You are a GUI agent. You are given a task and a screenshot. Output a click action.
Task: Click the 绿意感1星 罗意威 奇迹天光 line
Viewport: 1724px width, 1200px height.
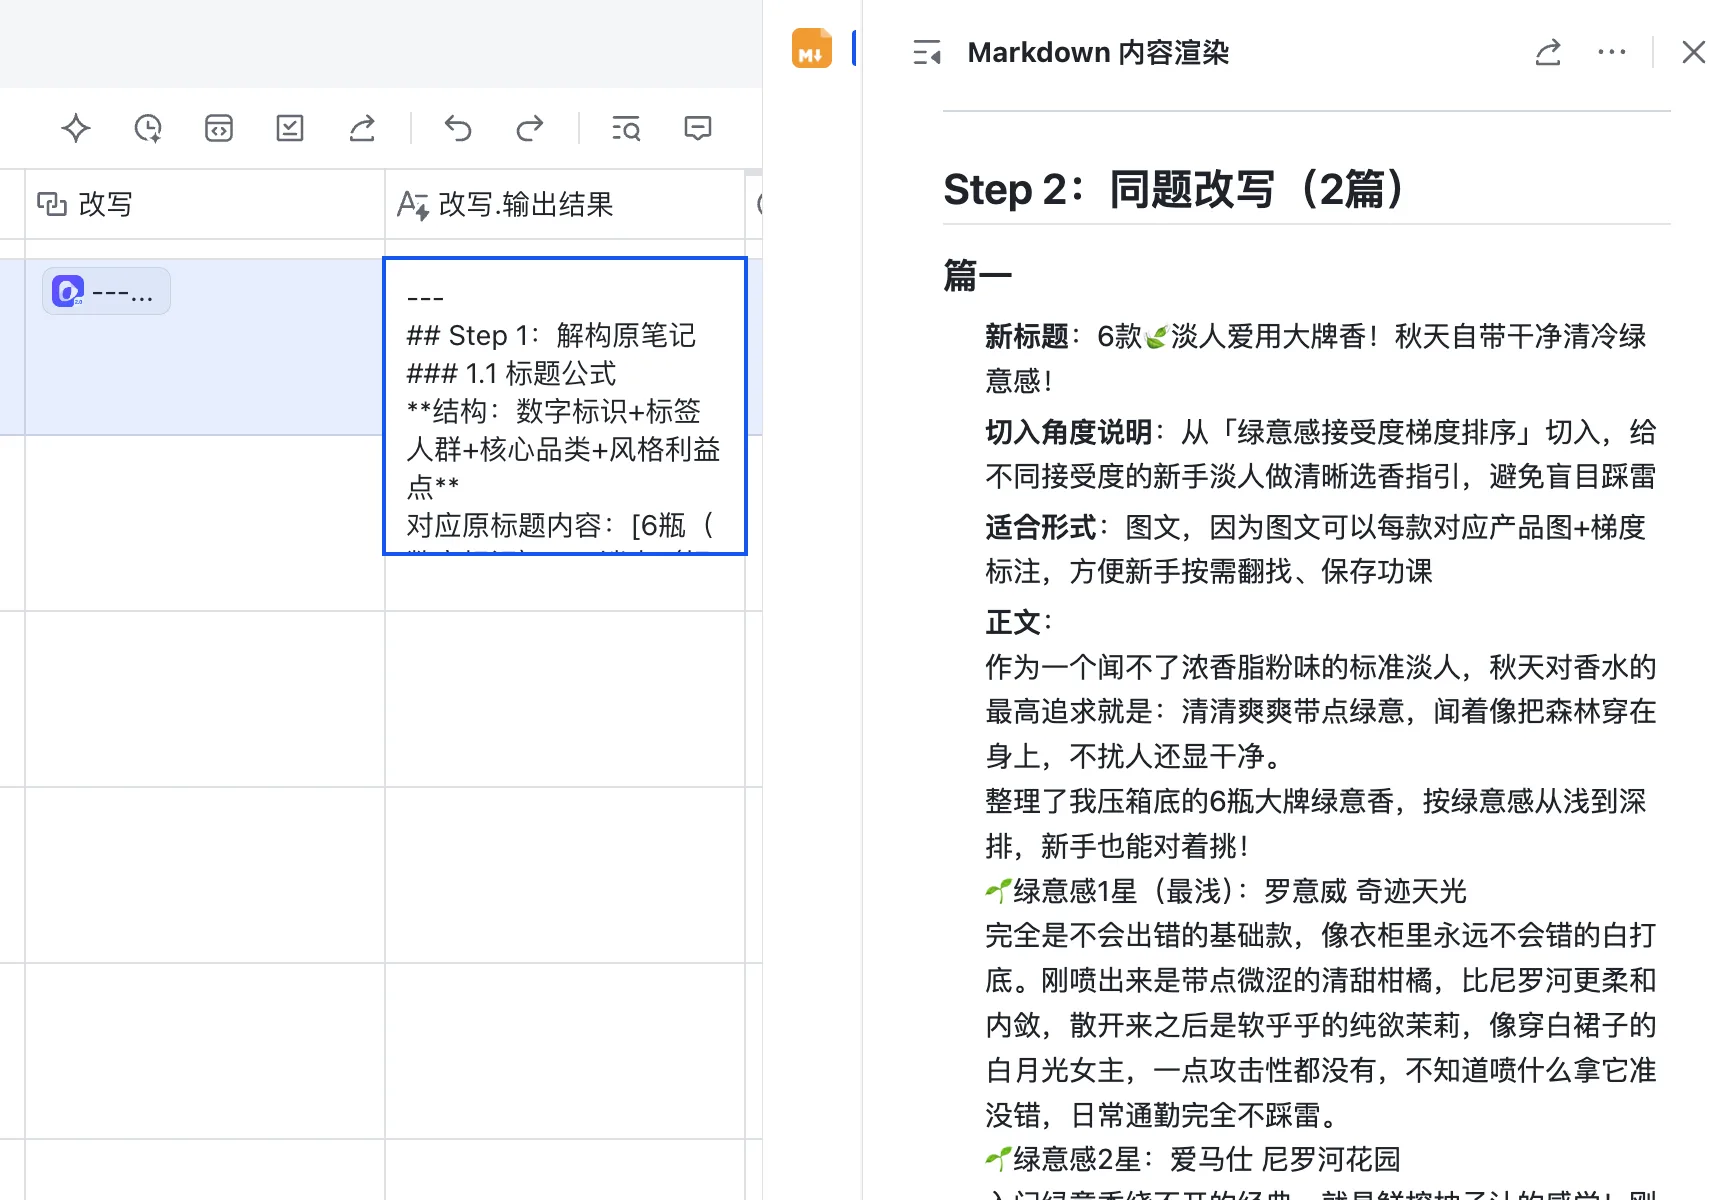click(1226, 891)
